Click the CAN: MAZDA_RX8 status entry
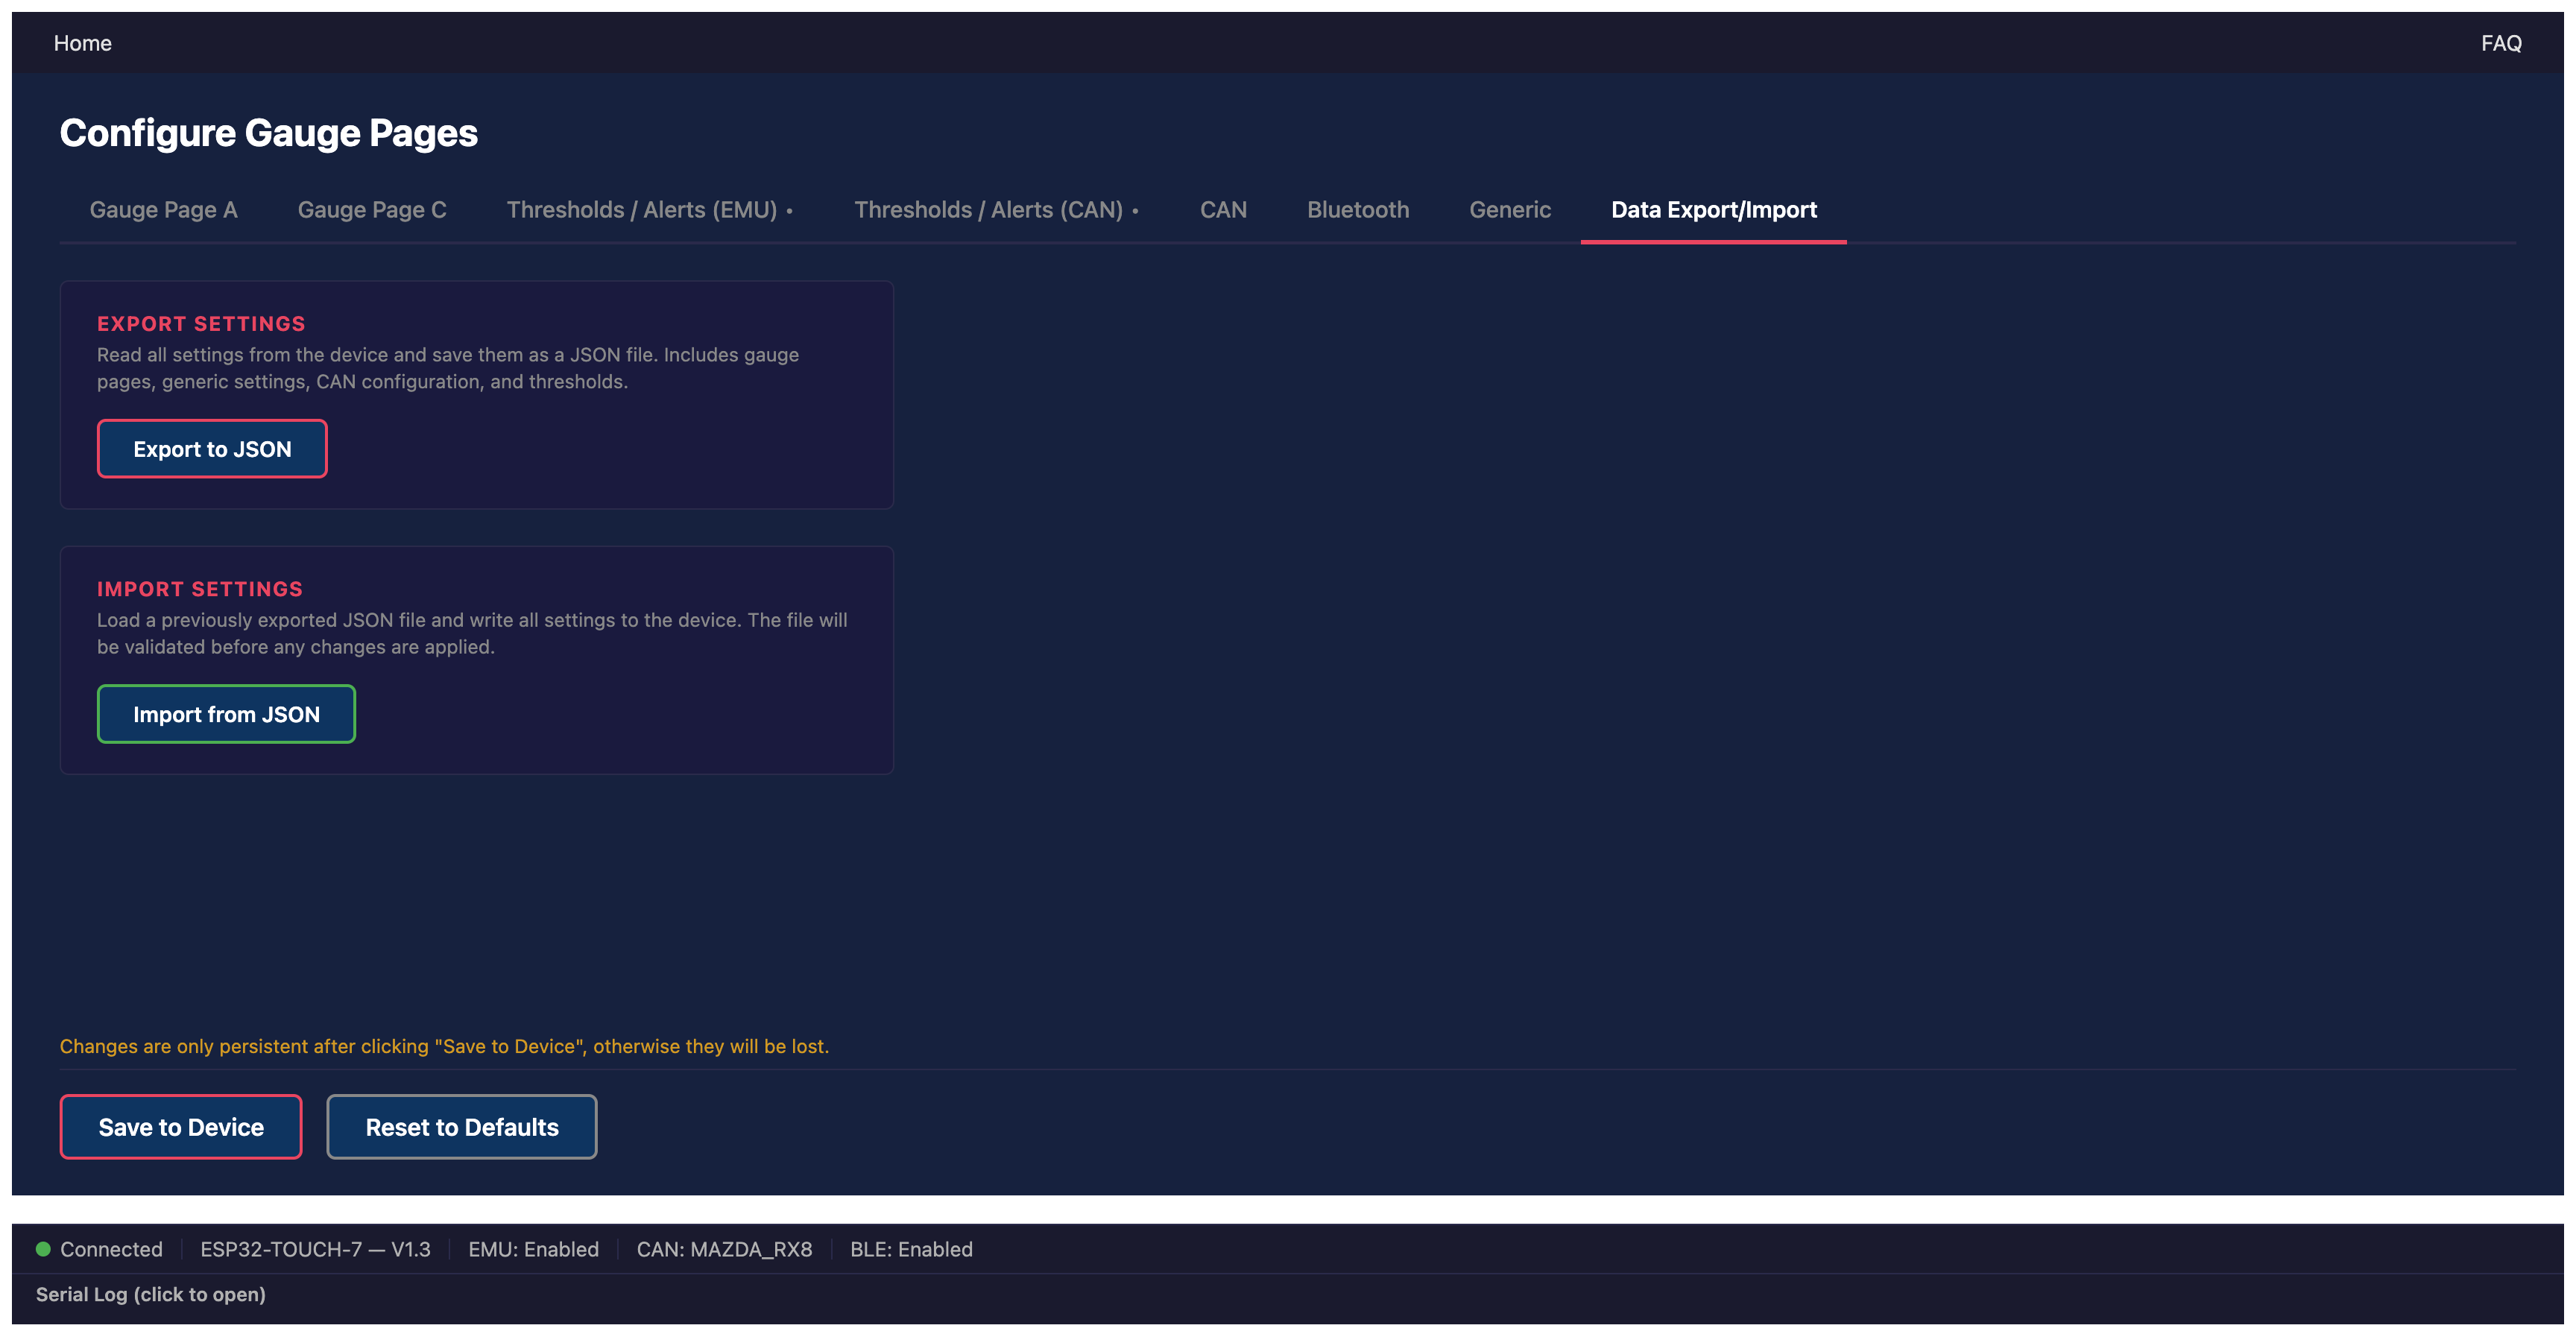 [724, 1249]
